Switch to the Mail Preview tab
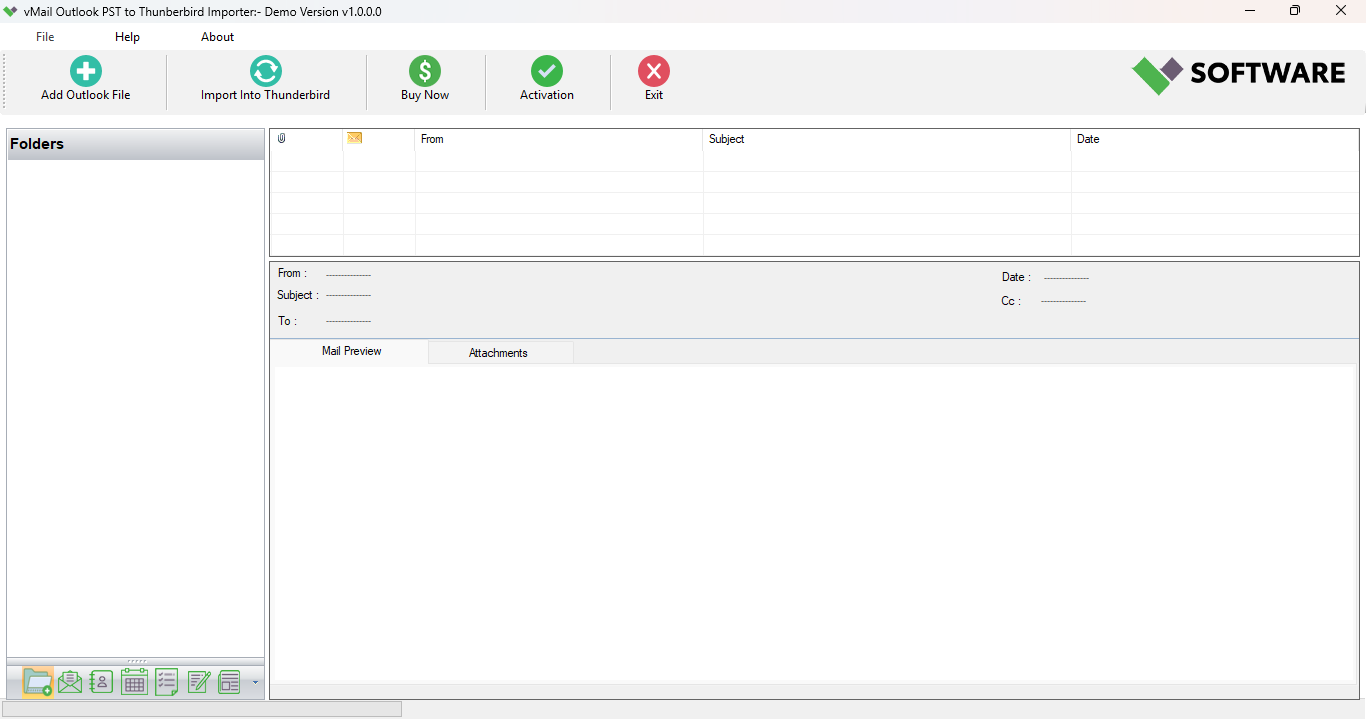This screenshot has width=1366, height=720. click(351, 351)
